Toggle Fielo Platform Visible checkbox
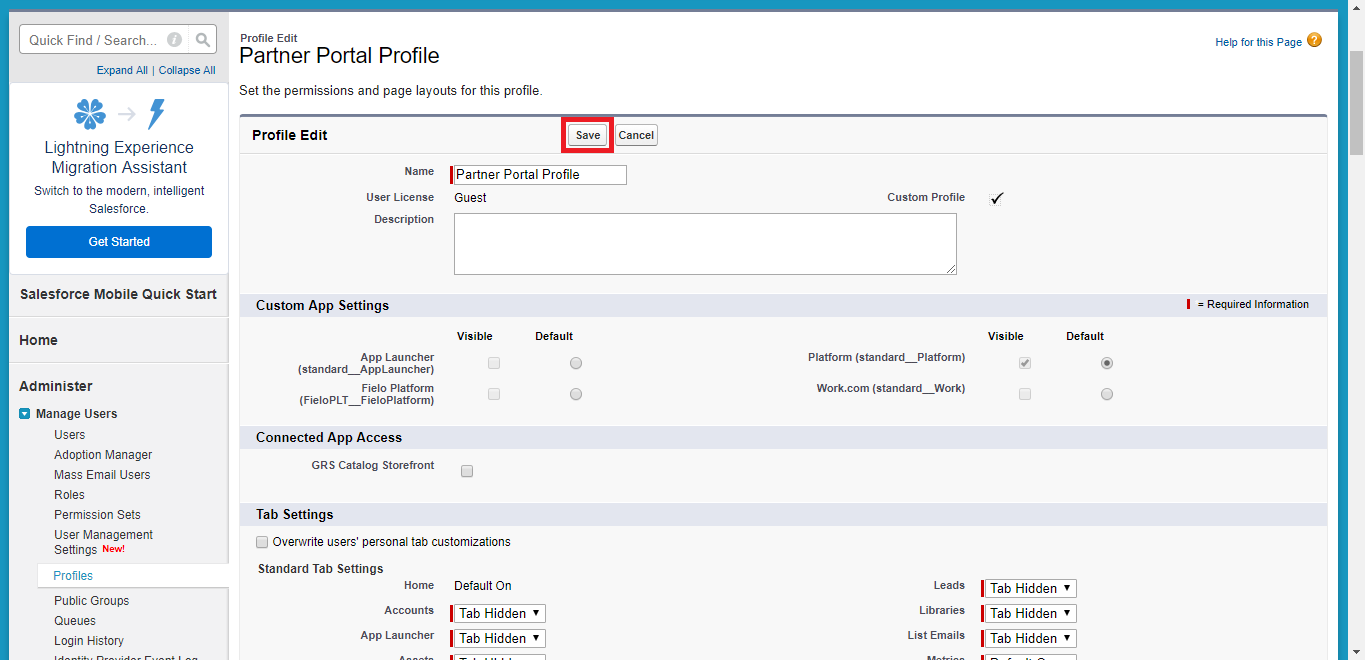 coord(494,394)
